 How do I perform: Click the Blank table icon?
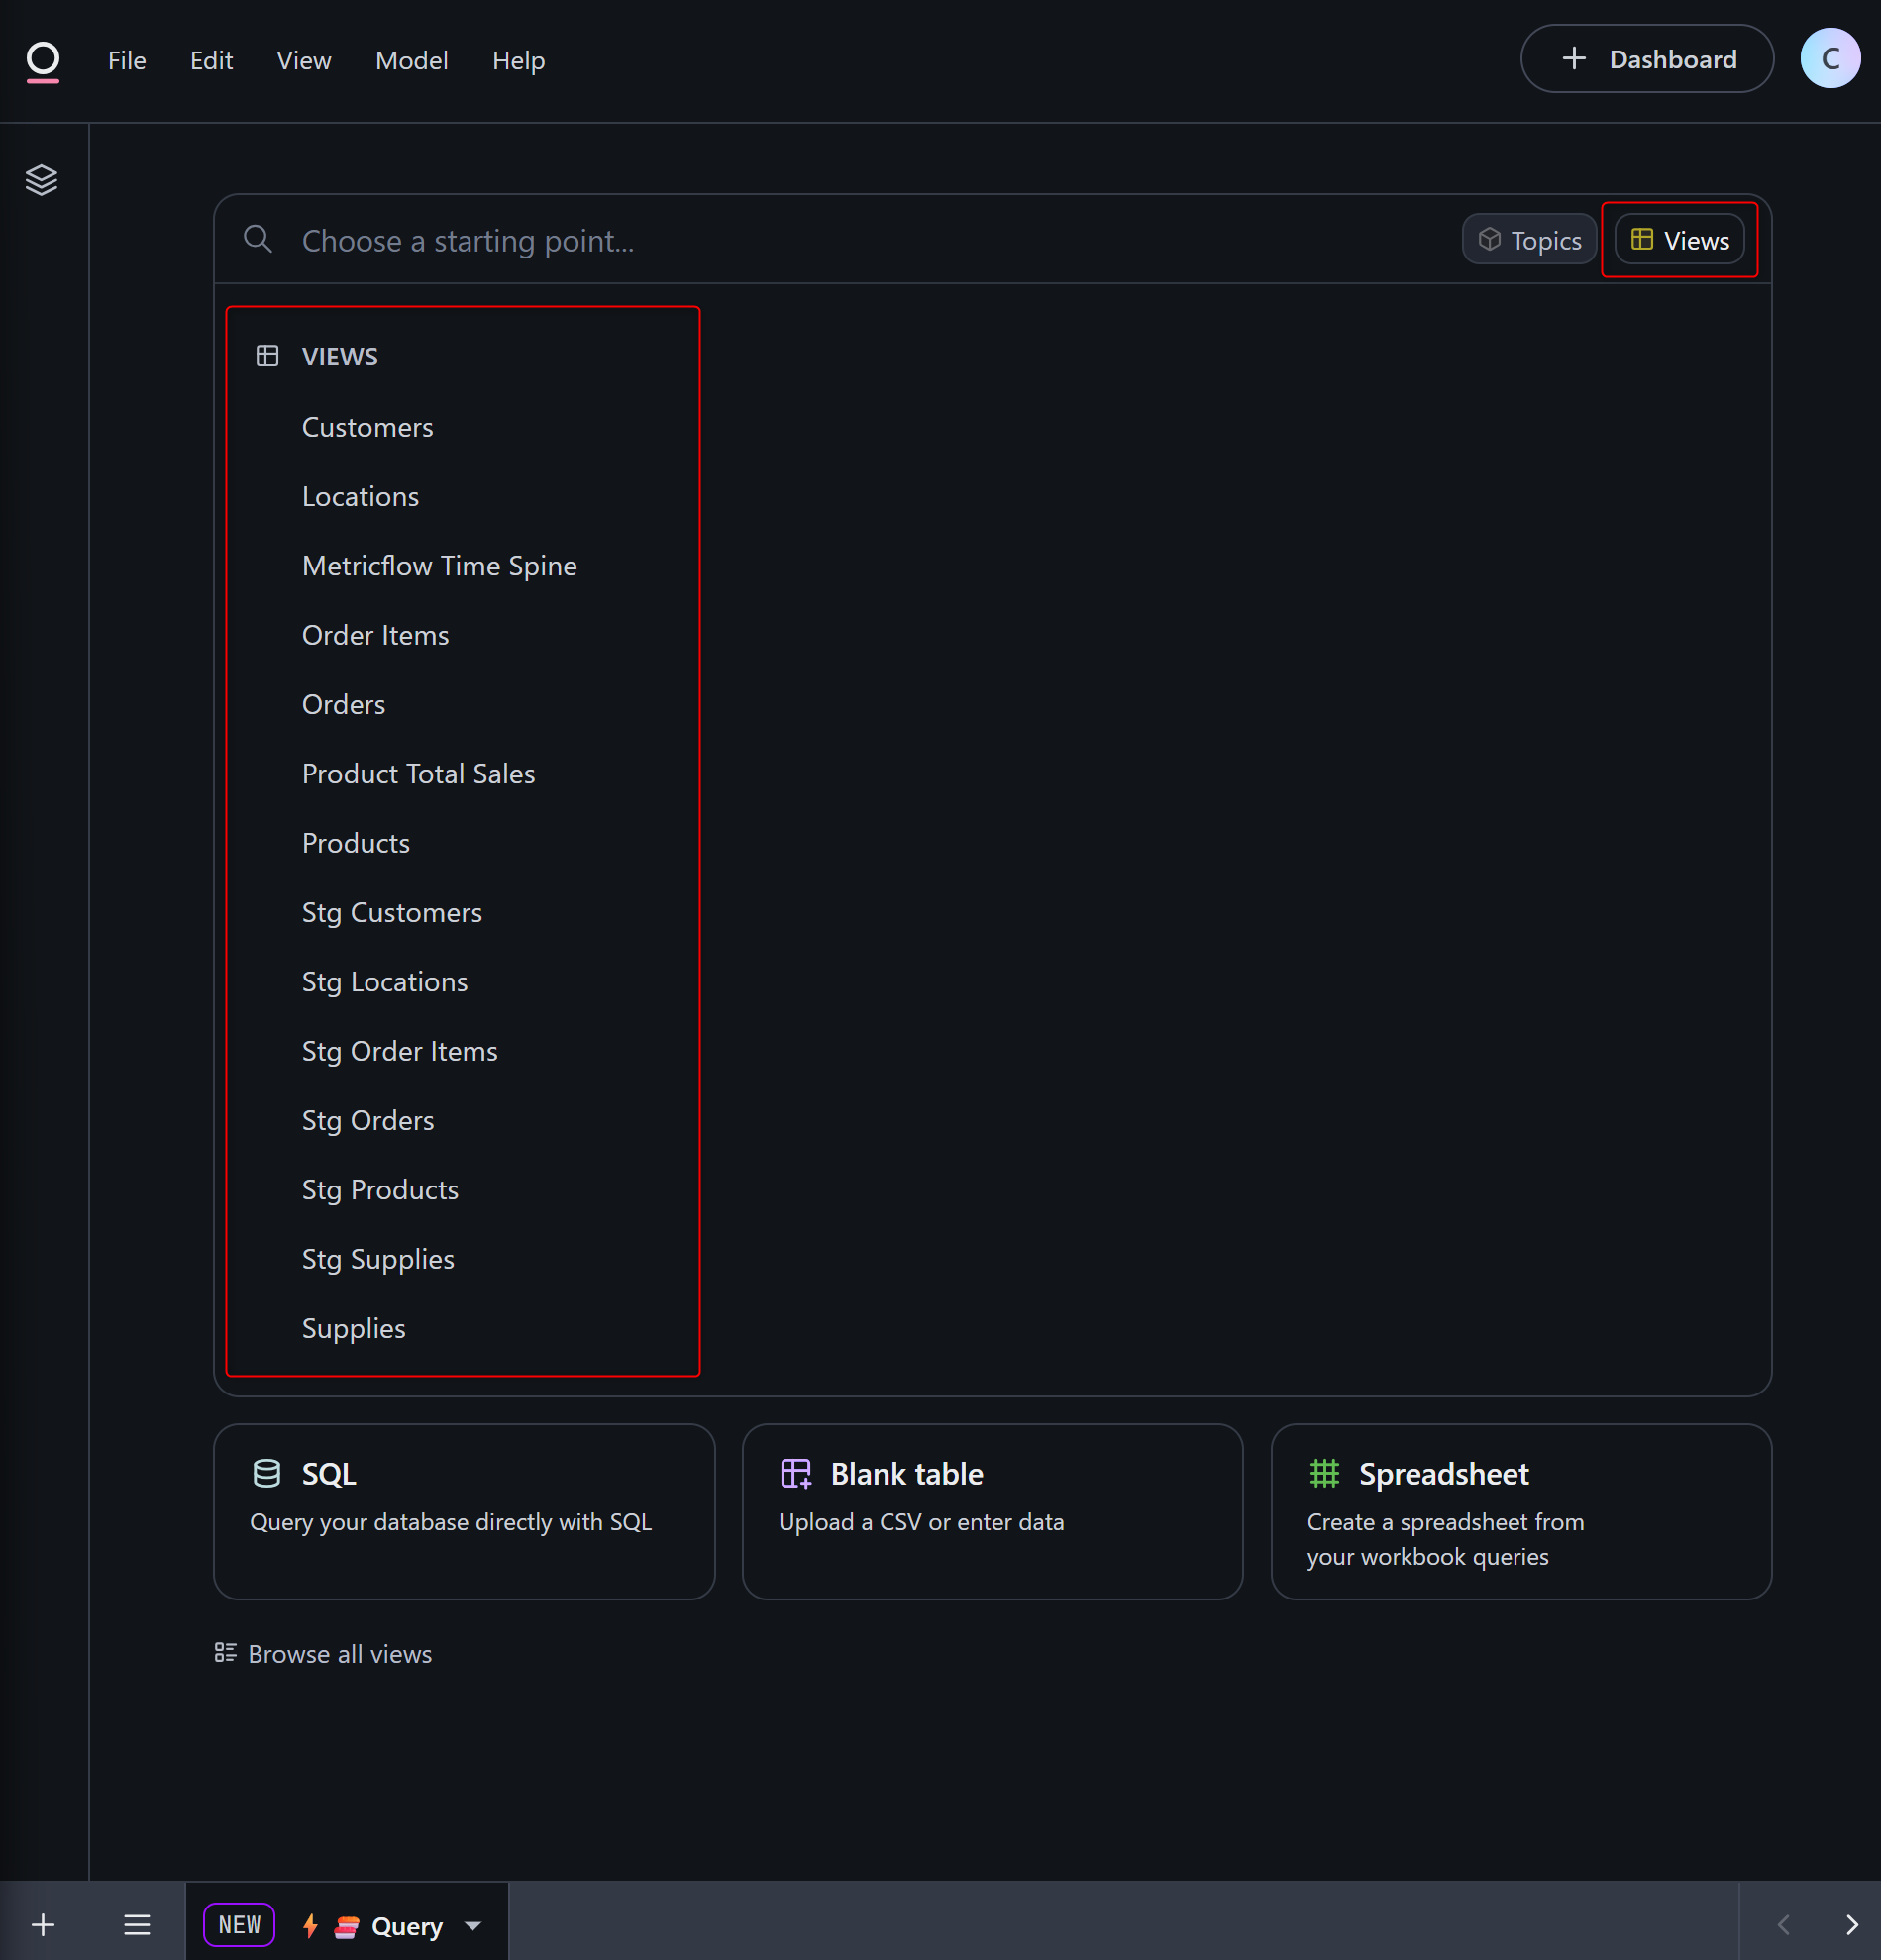(796, 1474)
